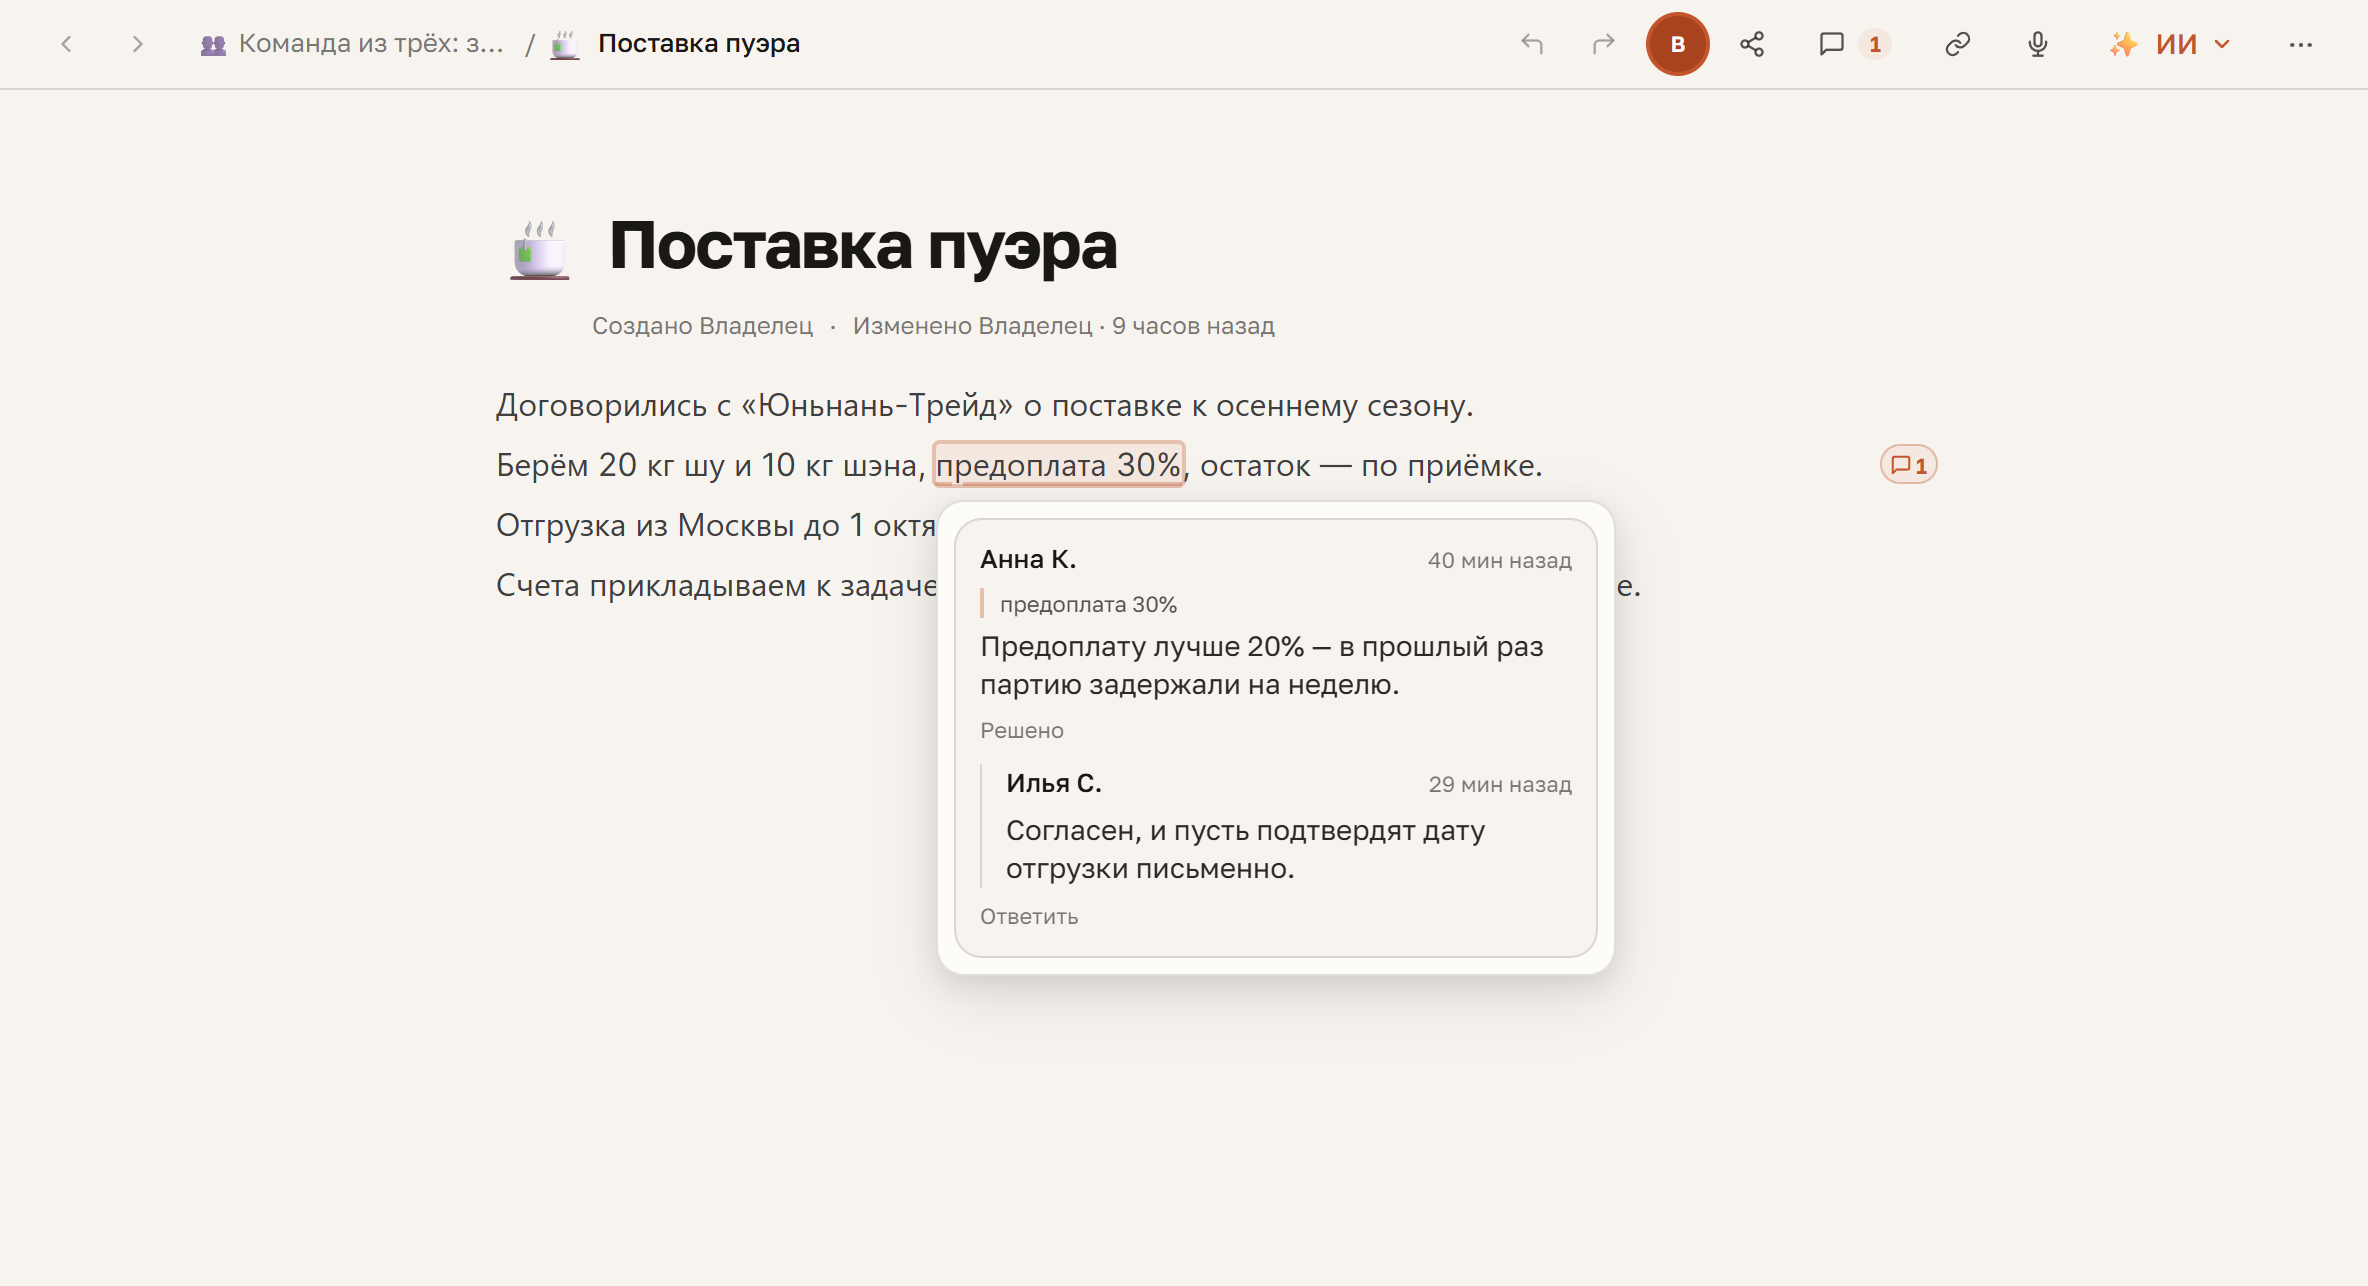Open the three-dots more options menu
This screenshot has height=1286, width=2368.
(x=2301, y=44)
